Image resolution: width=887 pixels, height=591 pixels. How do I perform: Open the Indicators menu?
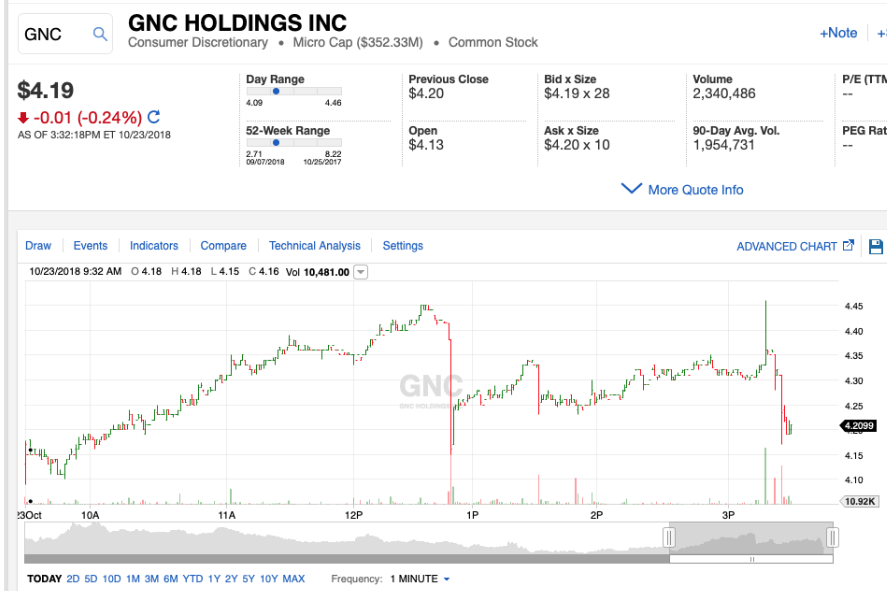coord(154,245)
